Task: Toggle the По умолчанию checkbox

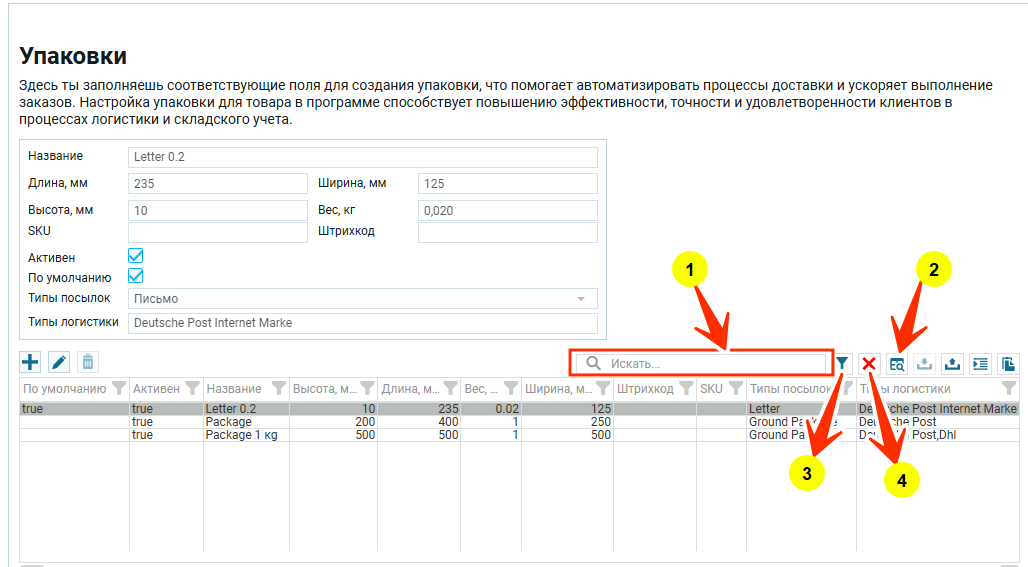Action: click(136, 277)
